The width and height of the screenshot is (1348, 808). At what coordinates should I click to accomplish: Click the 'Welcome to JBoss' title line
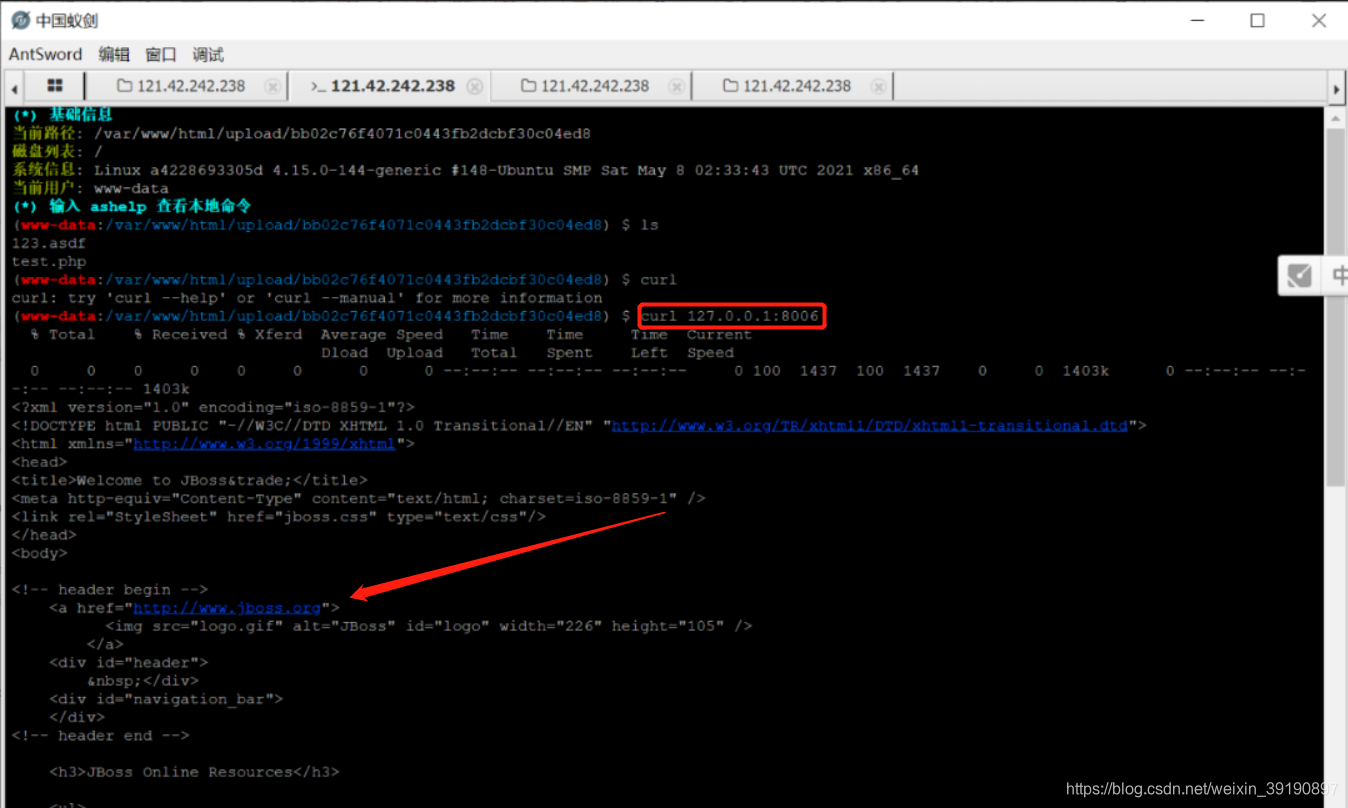click(190, 480)
